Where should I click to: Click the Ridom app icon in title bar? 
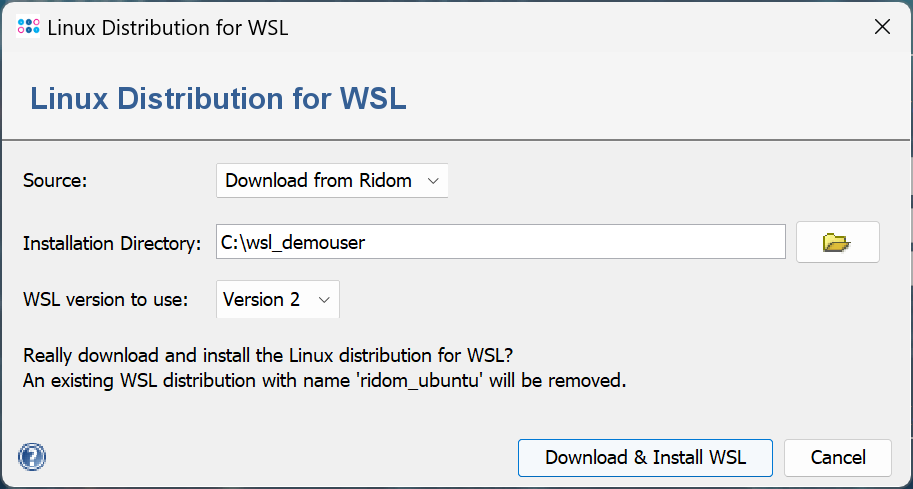point(29,27)
